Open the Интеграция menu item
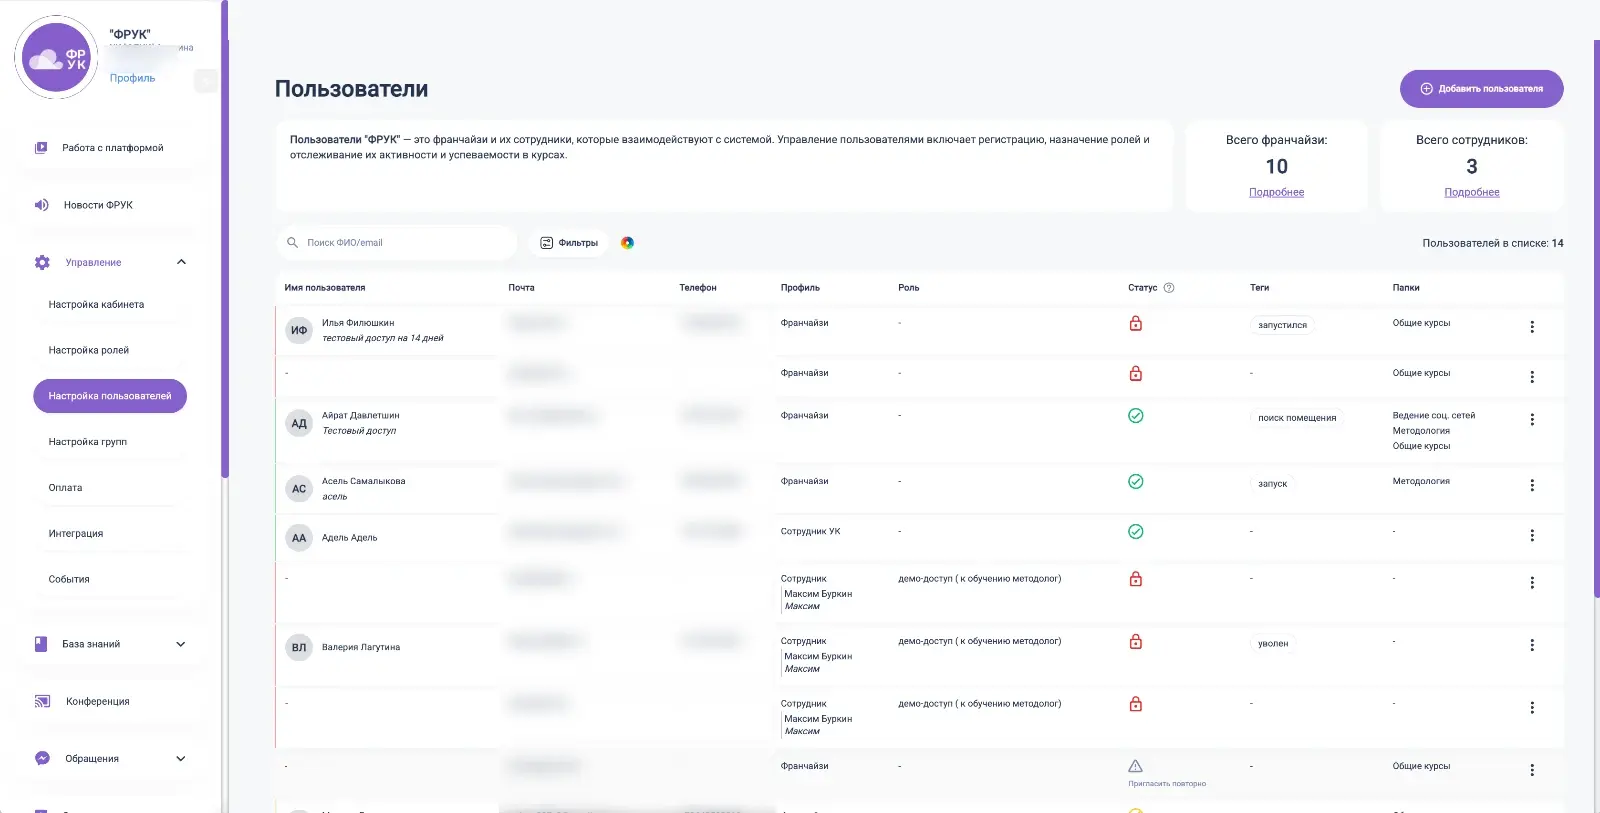 [x=76, y=534]
